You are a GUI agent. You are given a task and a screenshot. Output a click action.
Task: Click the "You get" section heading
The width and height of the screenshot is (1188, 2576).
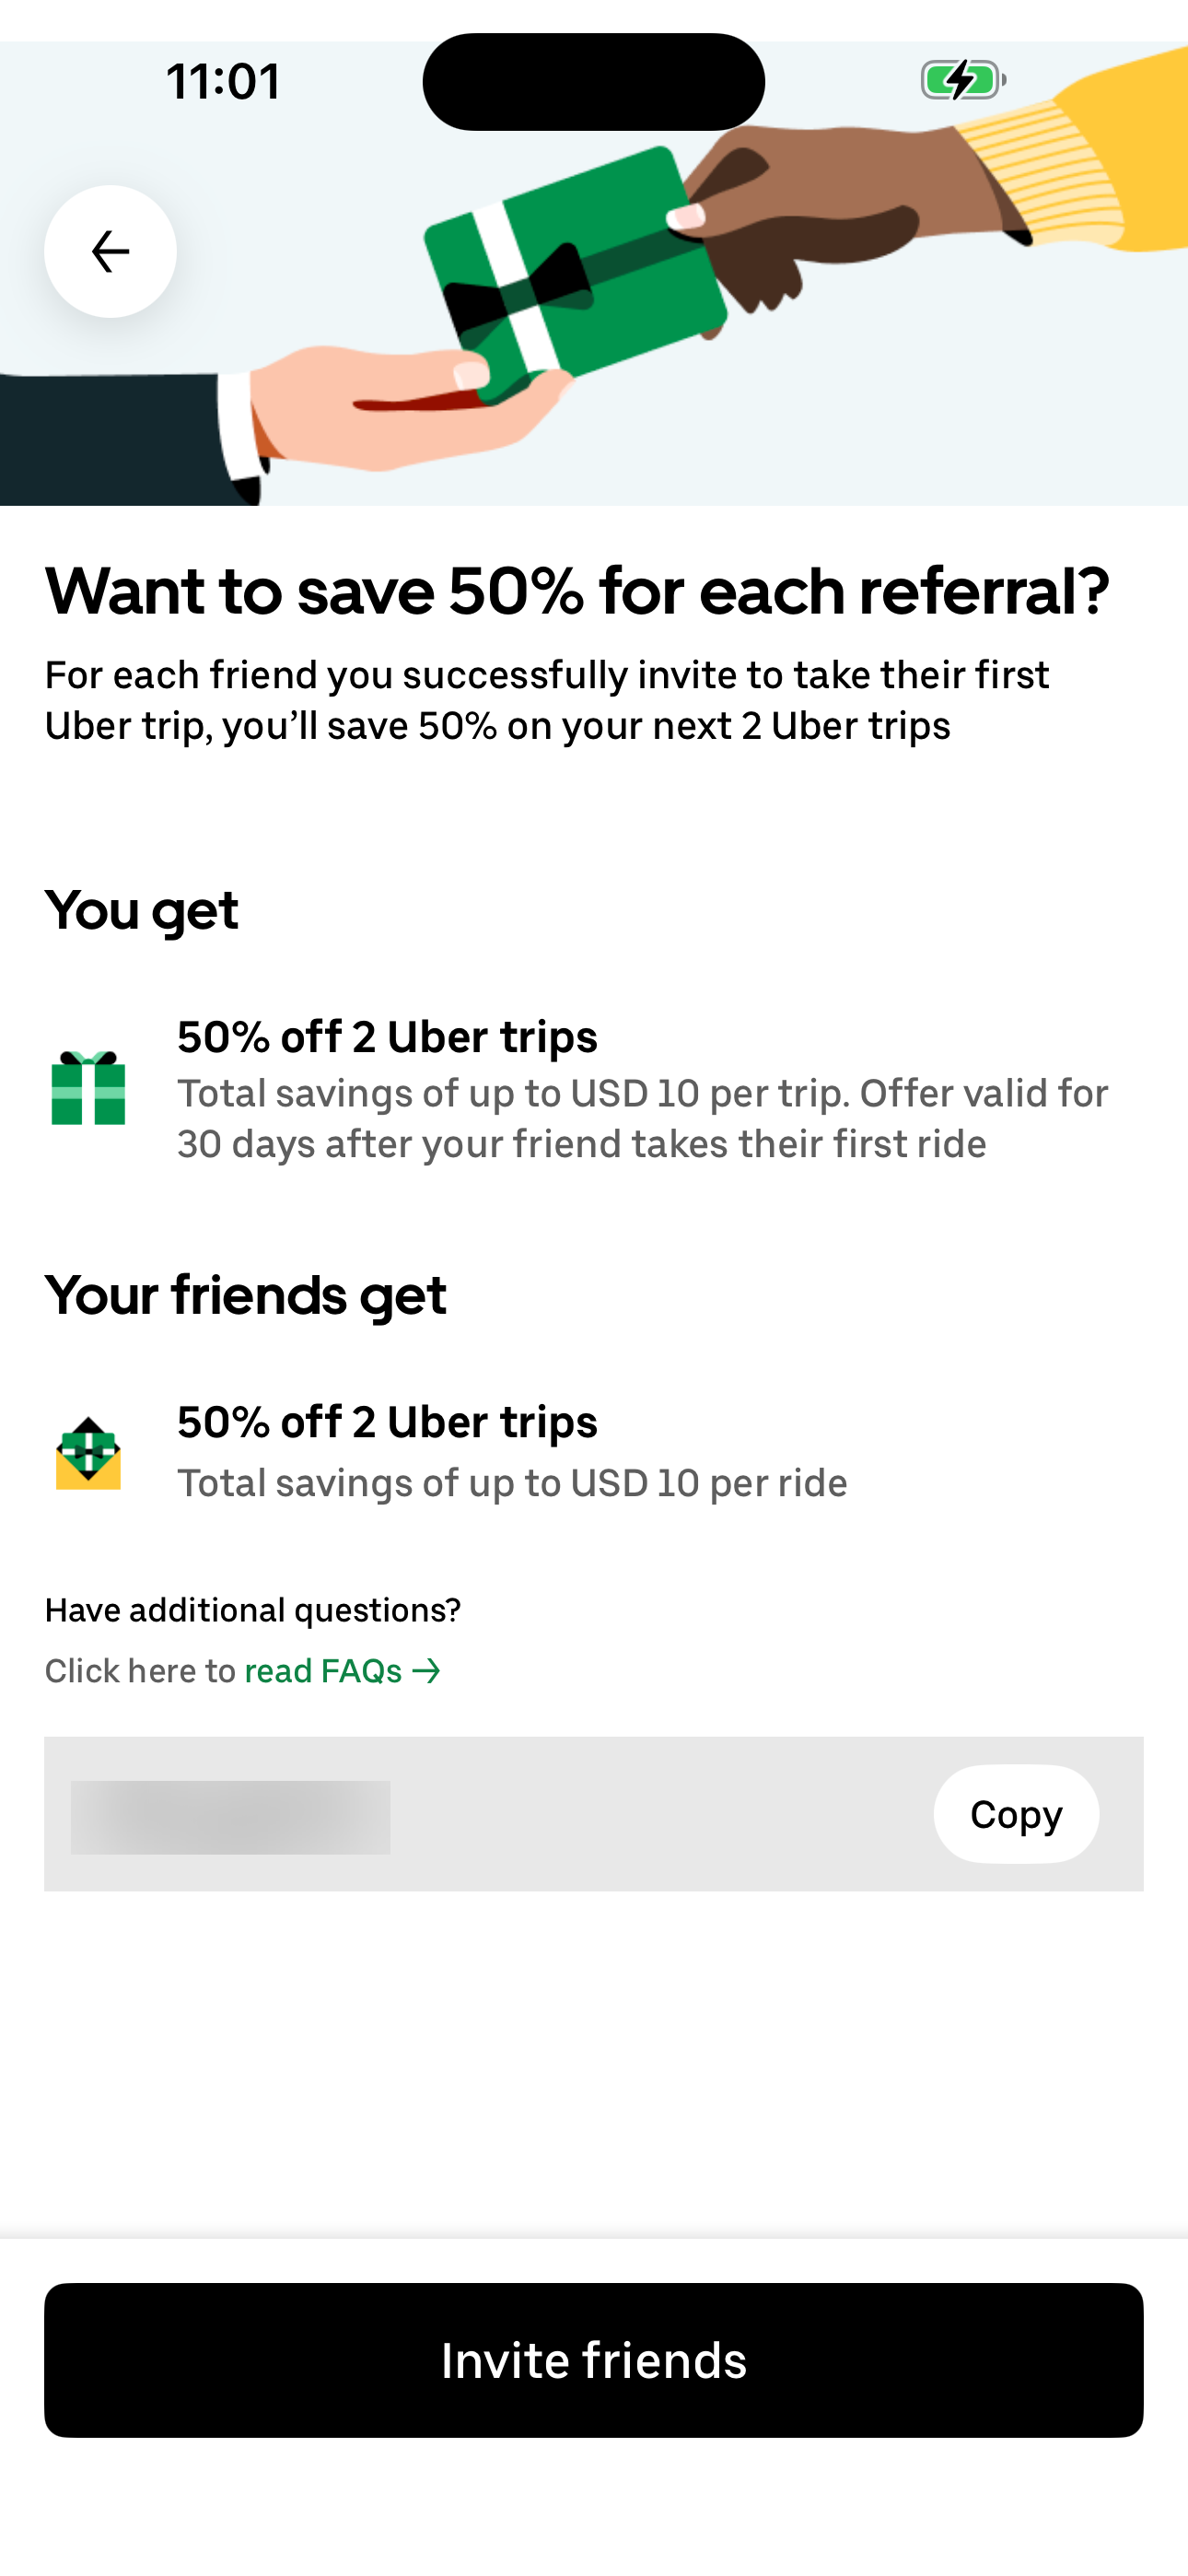point(141,910)
